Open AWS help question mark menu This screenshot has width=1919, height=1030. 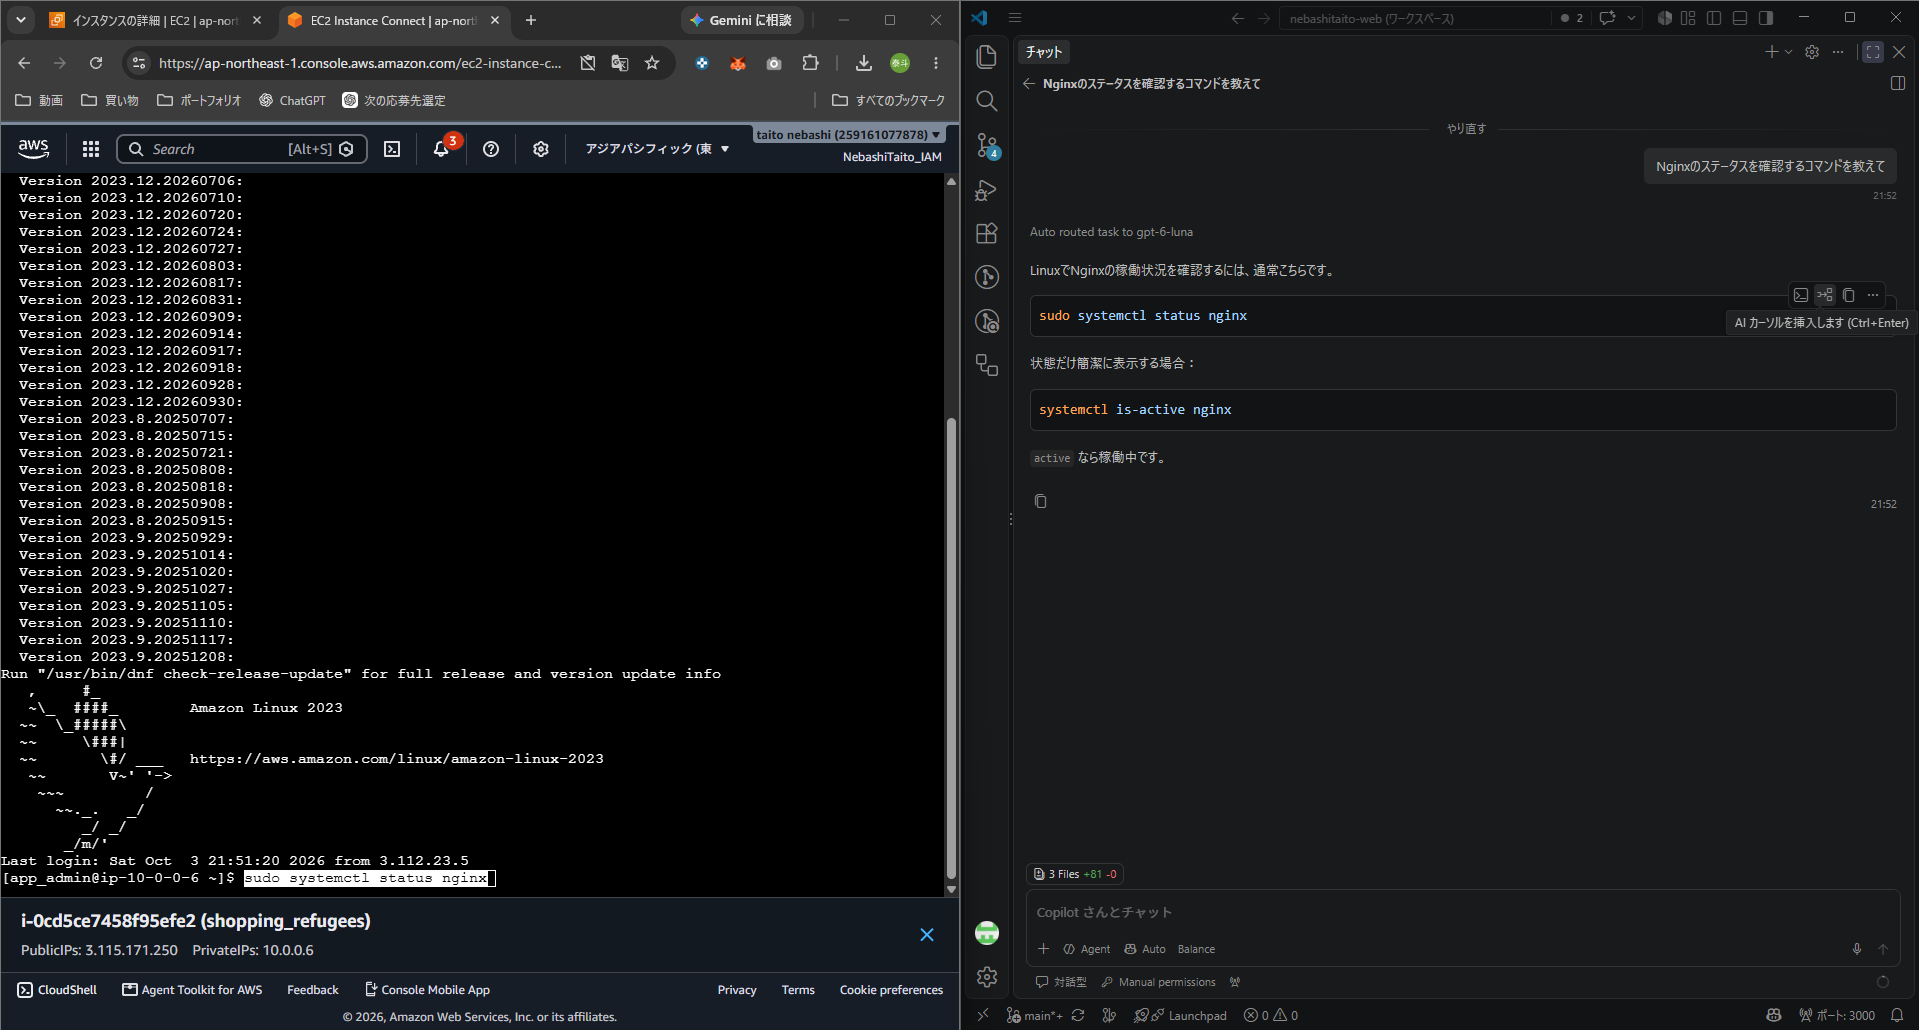pos(491,149)
